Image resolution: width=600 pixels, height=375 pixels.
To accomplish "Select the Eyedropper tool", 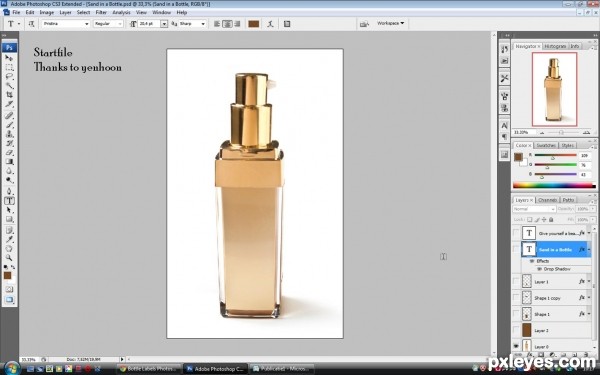I will coord(9,240).
